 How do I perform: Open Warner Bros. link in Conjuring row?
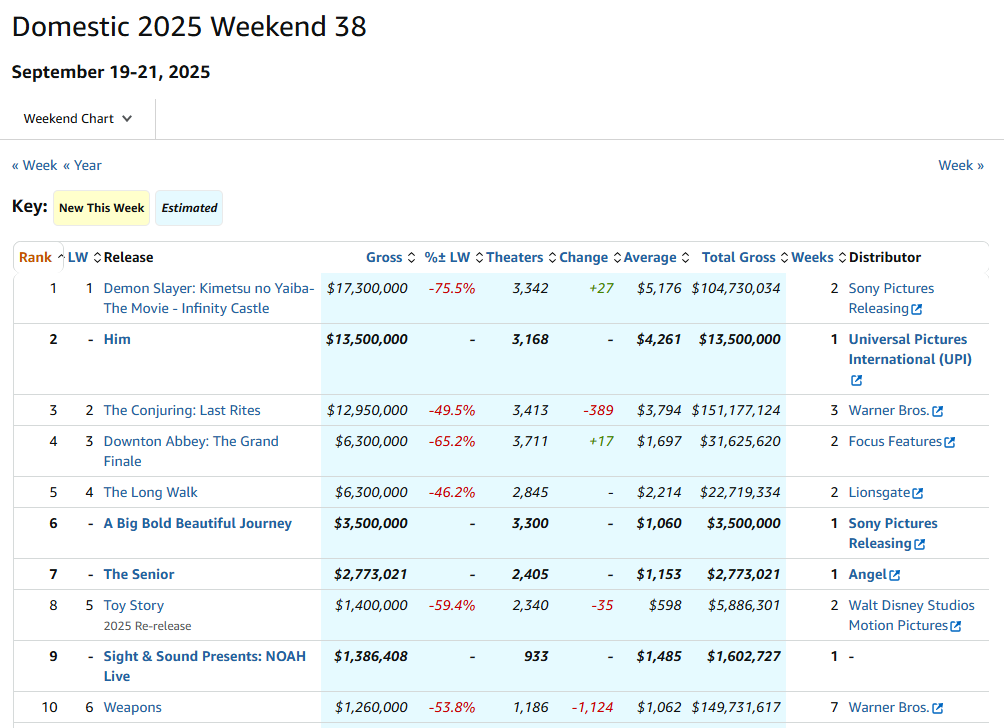889,410
